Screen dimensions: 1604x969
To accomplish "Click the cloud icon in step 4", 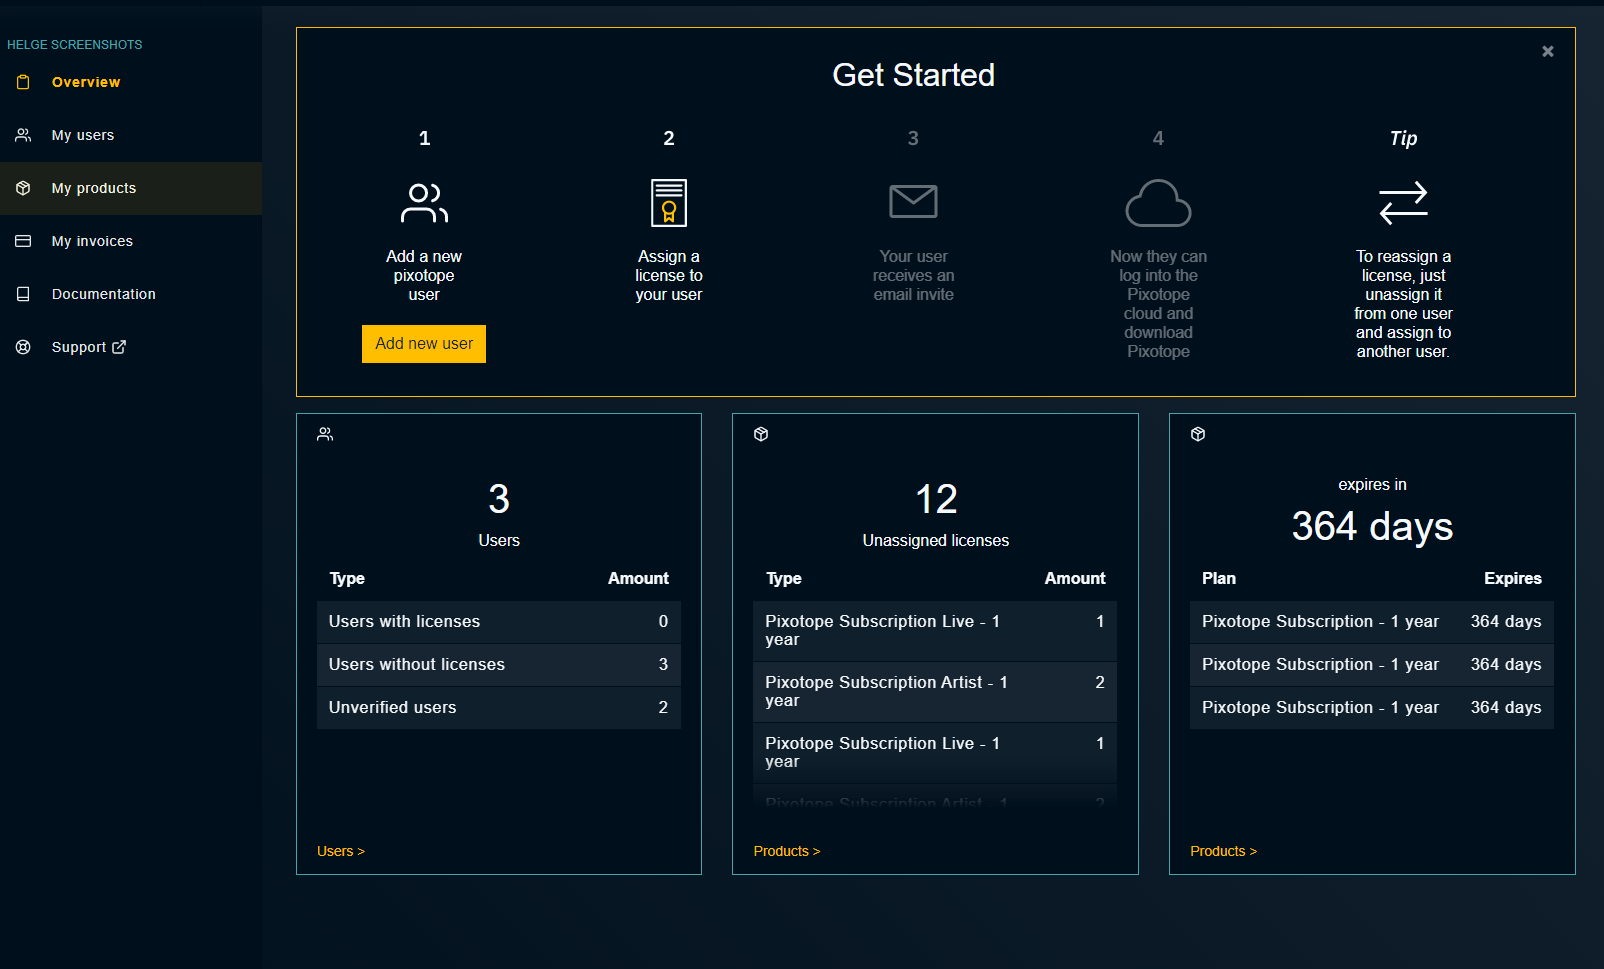I will [x=1158, y=203].
